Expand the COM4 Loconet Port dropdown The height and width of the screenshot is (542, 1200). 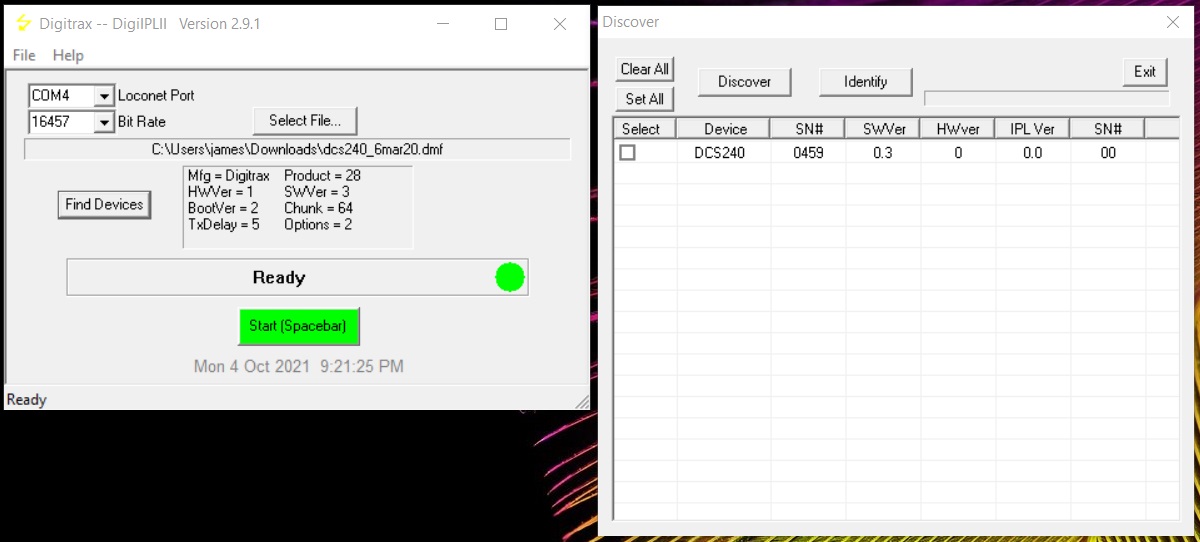(x=104, y=96)
